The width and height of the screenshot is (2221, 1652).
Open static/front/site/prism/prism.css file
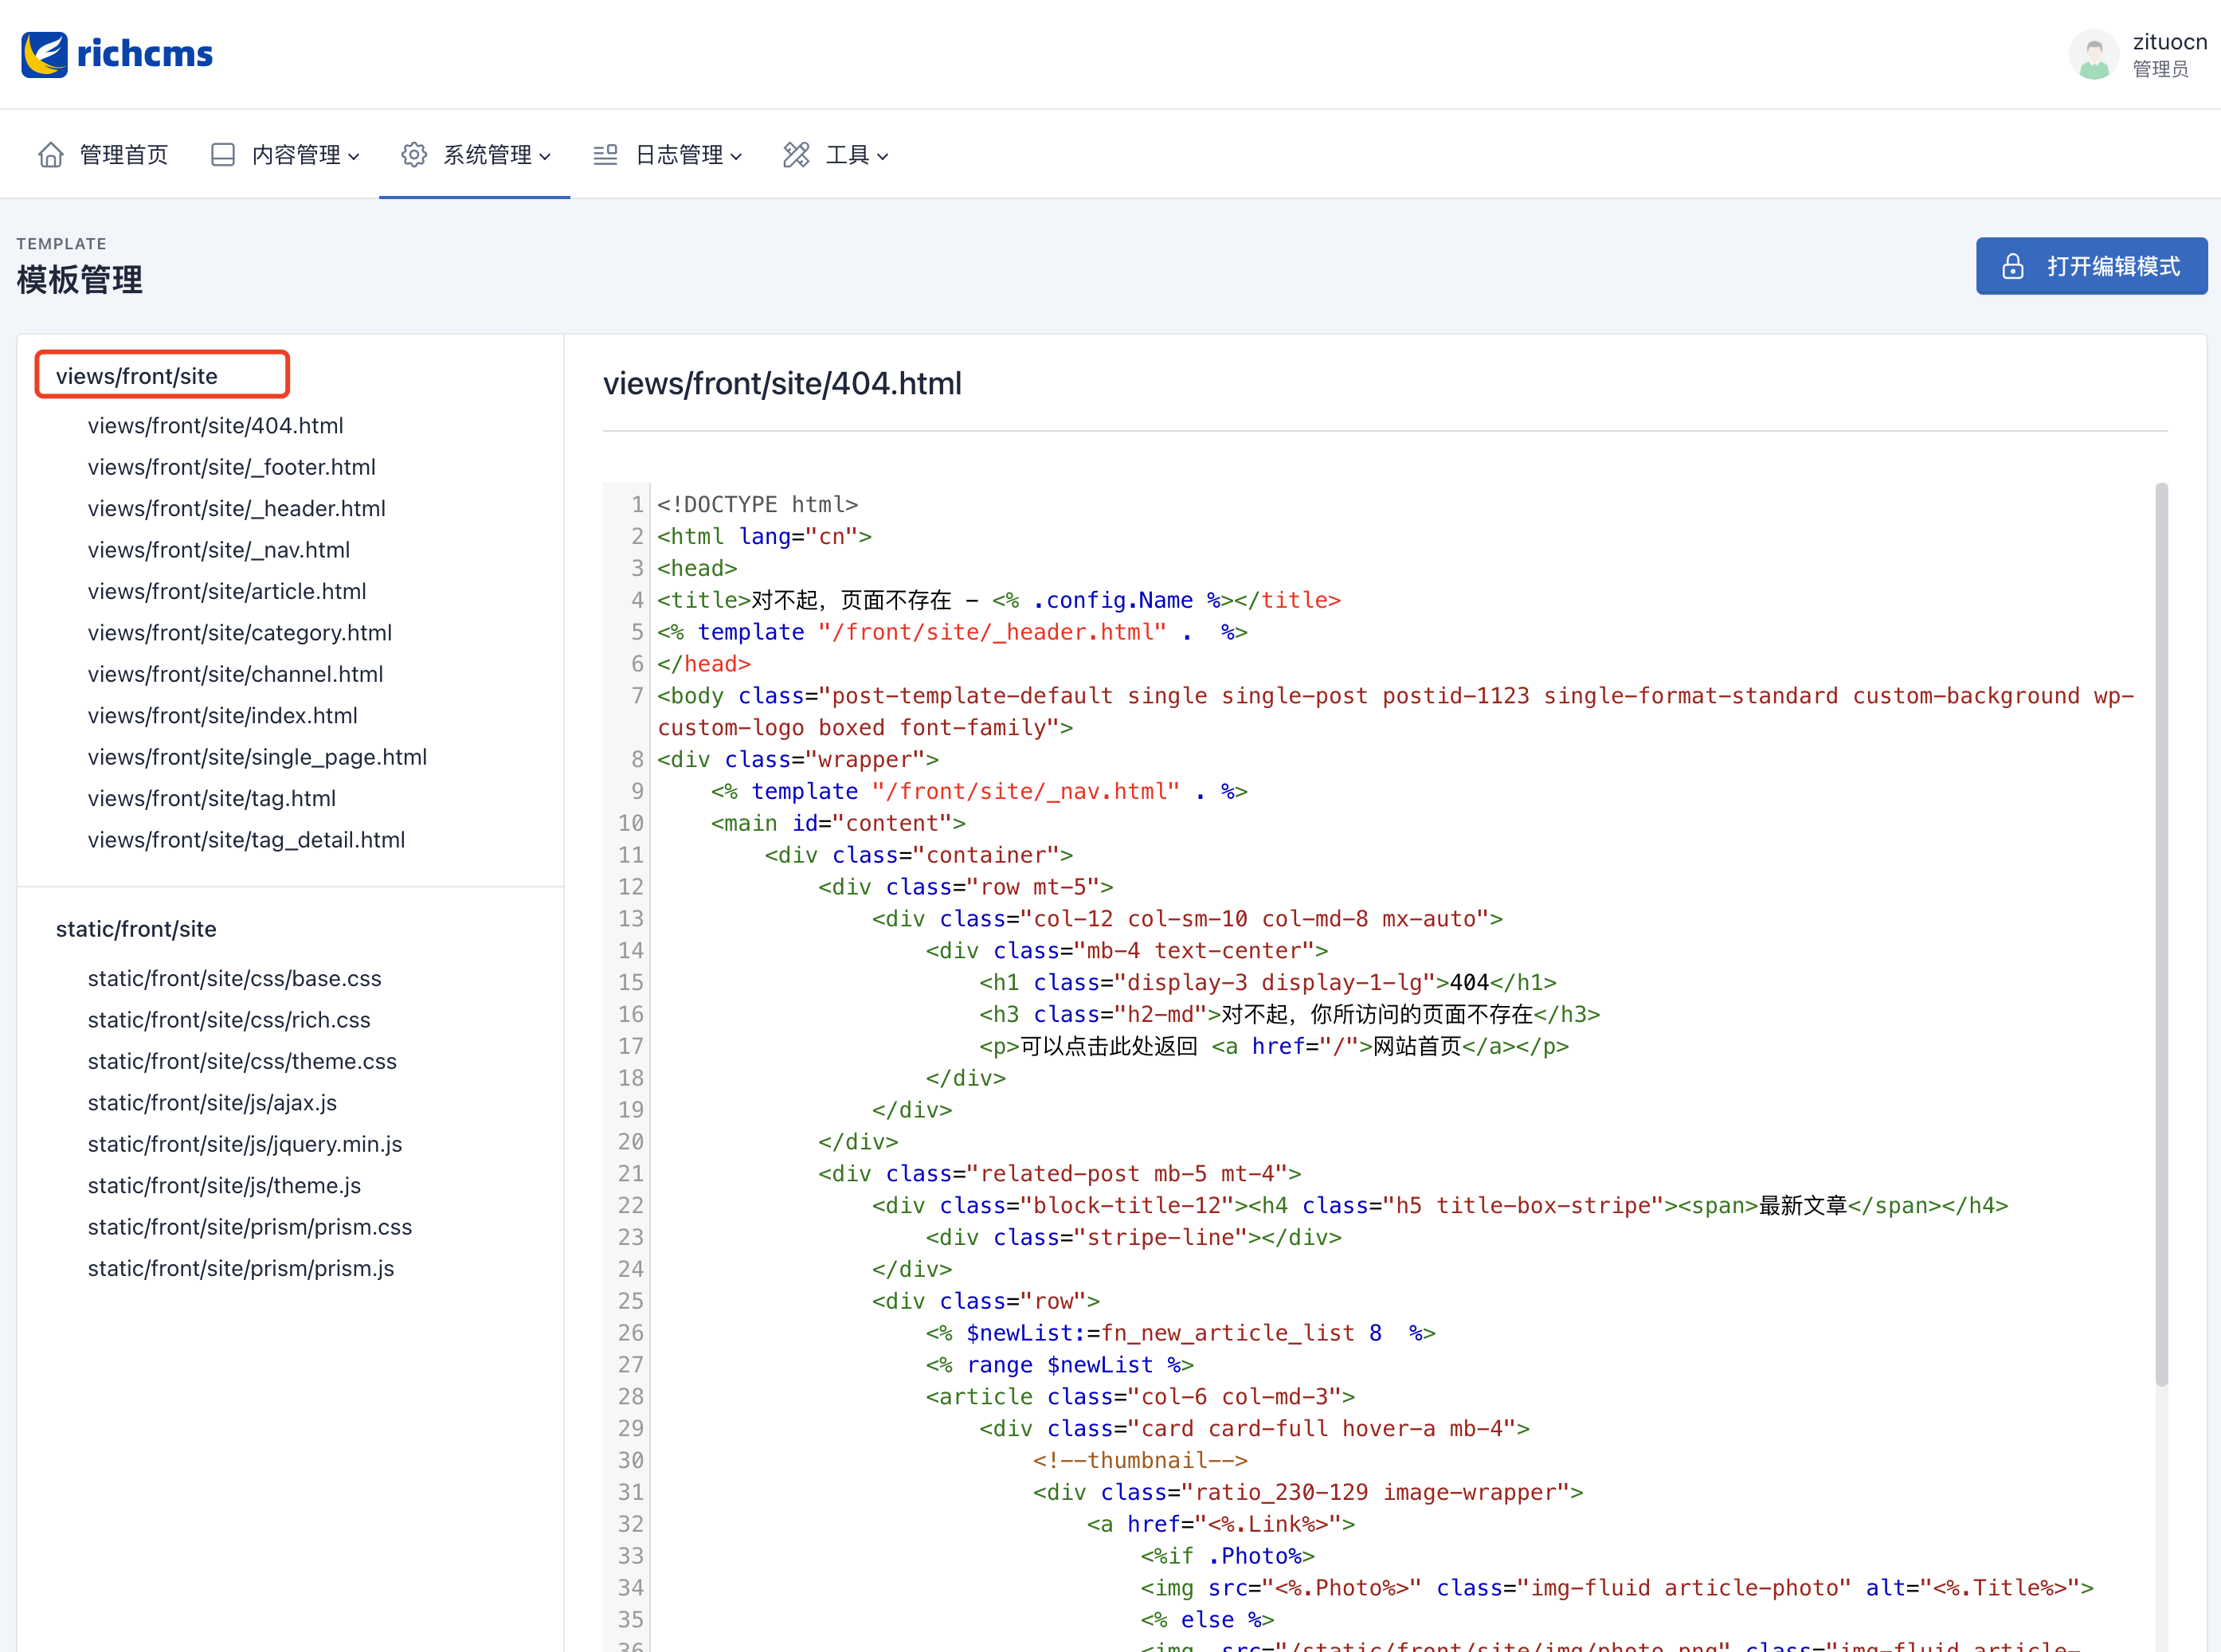[249, 1227]
